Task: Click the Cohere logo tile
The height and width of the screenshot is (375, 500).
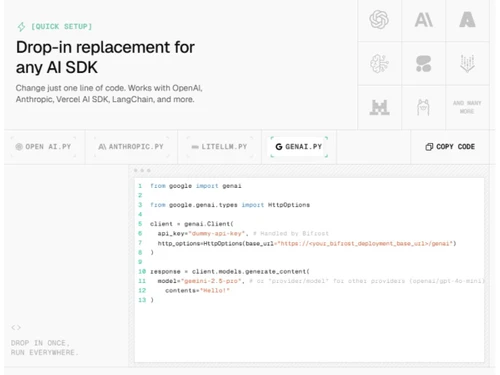Action: (x=423, y=63)
